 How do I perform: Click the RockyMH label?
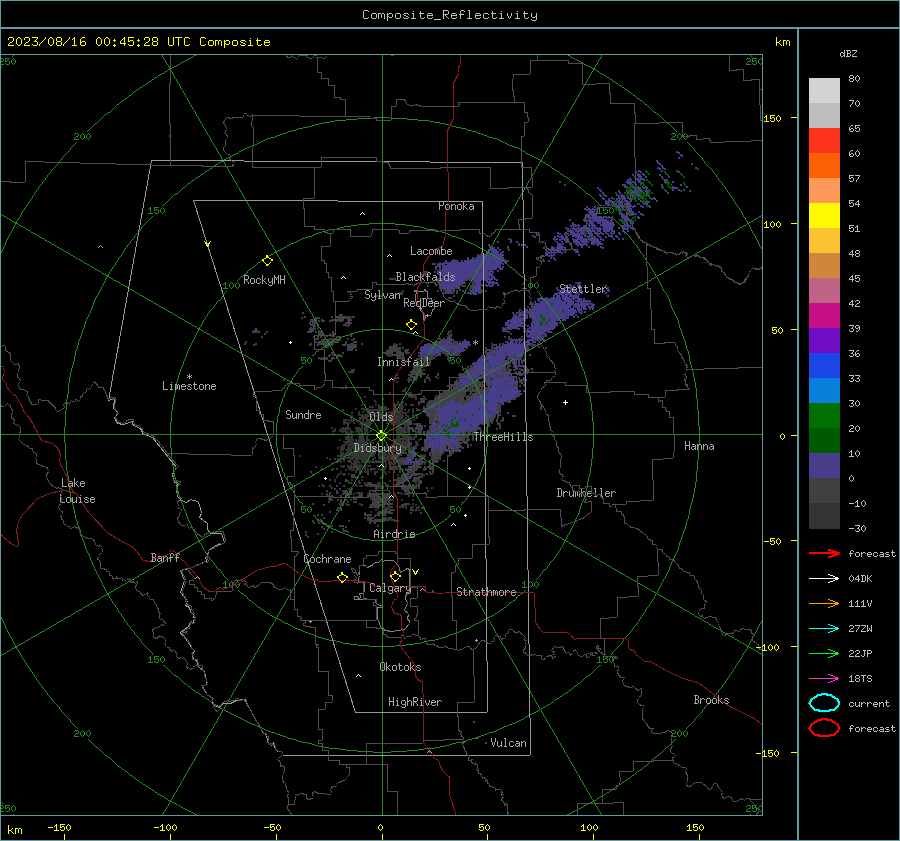(264, 280)
